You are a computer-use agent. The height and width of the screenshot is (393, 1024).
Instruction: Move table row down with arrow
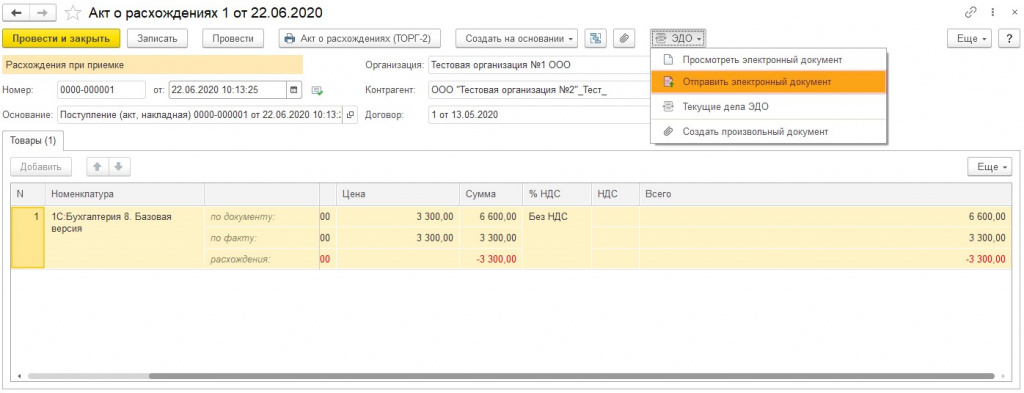(x=119, y=166)
